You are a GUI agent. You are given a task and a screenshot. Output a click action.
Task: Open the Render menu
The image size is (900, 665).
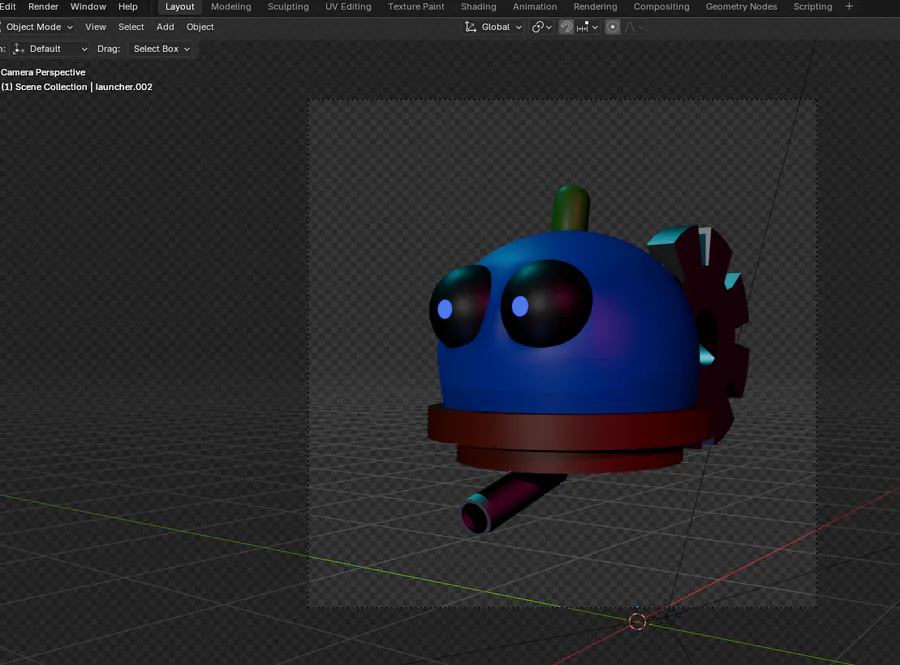[43, 7]
